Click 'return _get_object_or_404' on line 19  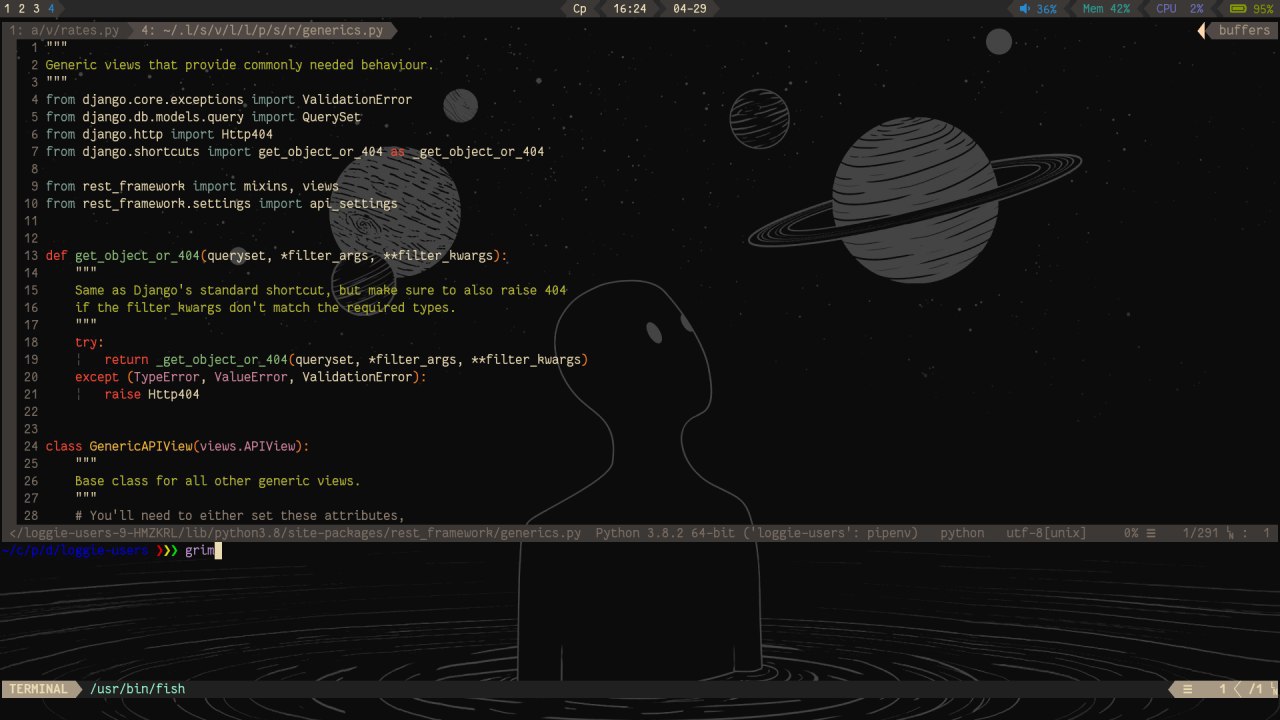point(196,360)
